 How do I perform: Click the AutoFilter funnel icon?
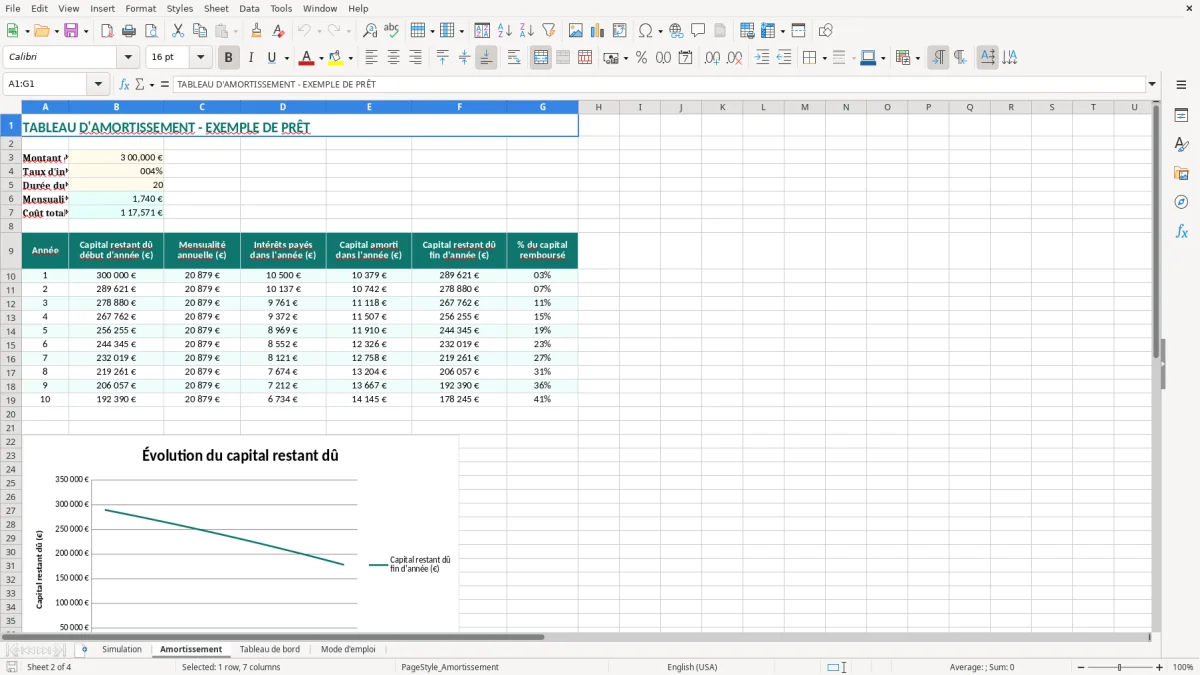(x=548, y=31)
